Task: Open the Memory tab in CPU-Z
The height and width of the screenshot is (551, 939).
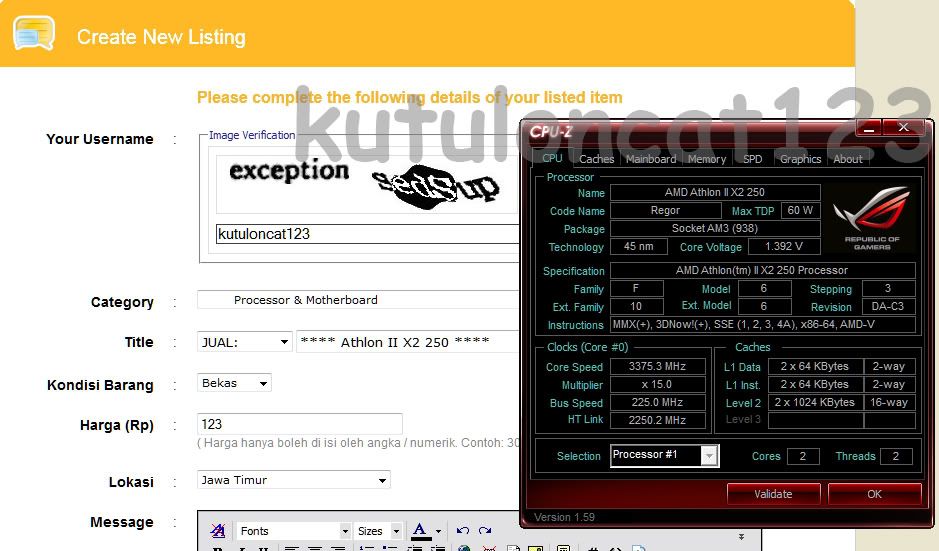Action: 707,159
